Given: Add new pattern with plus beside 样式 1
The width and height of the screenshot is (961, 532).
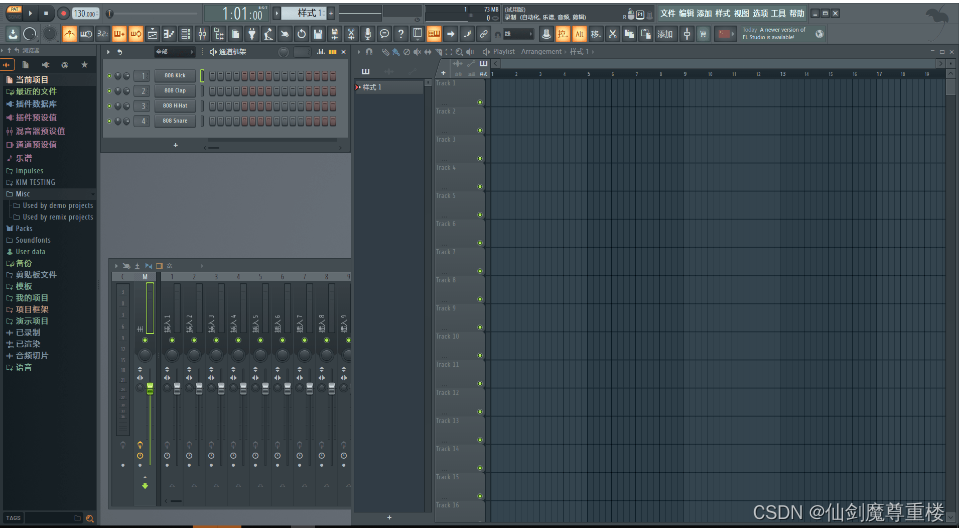Looking at the screenshot, I should (x=331, y=13).
